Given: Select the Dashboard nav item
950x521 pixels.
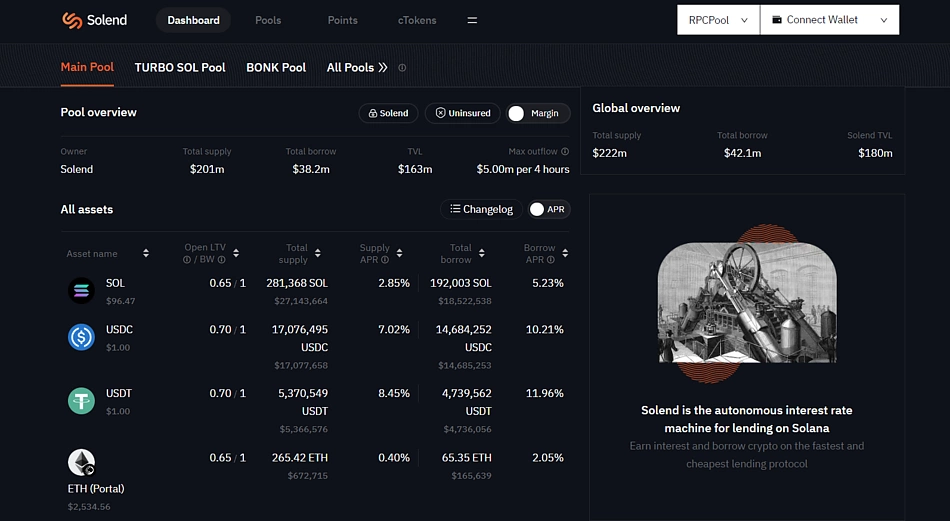Looking at the screenshot, I should tap(193, 20).
